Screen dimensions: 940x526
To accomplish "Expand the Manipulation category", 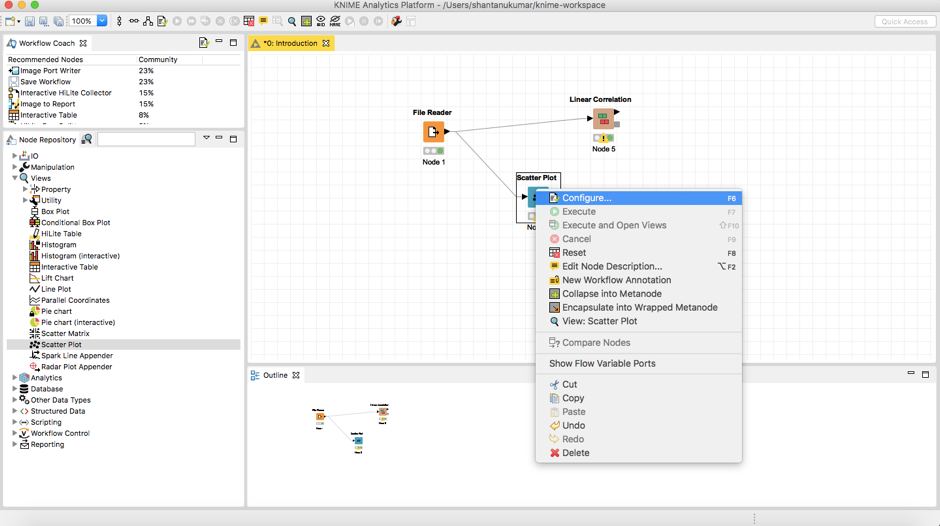I will coord(15,167).
